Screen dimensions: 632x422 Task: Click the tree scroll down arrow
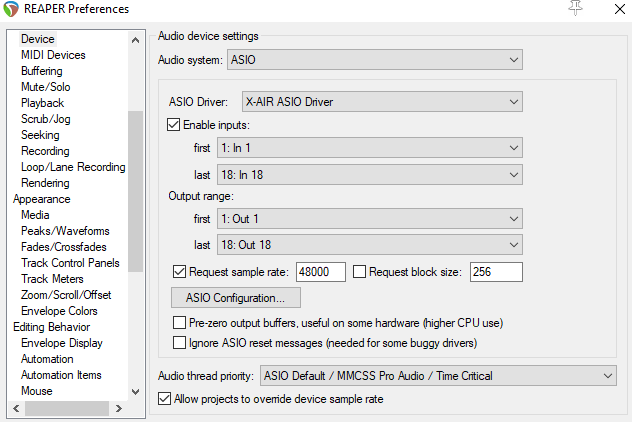point(135,391)
